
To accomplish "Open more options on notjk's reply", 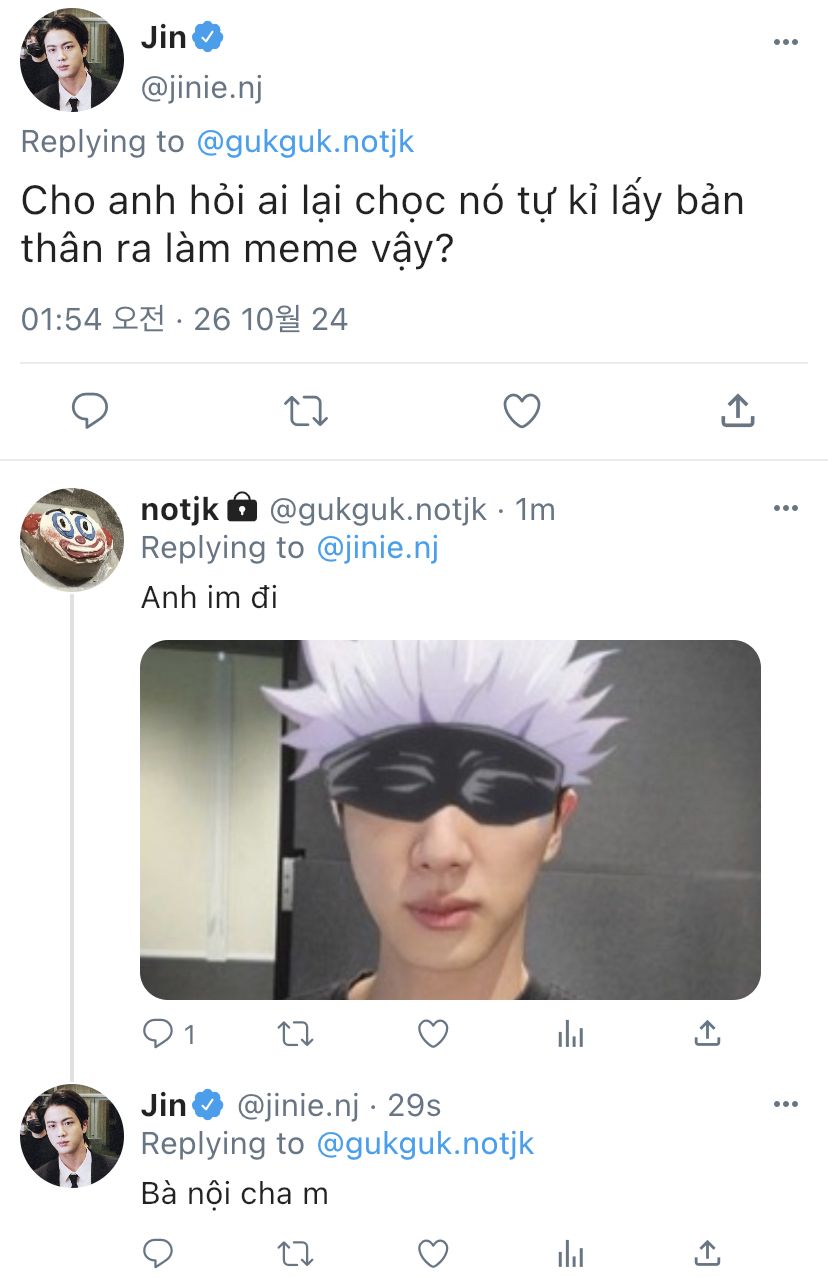I will (786, 509).
